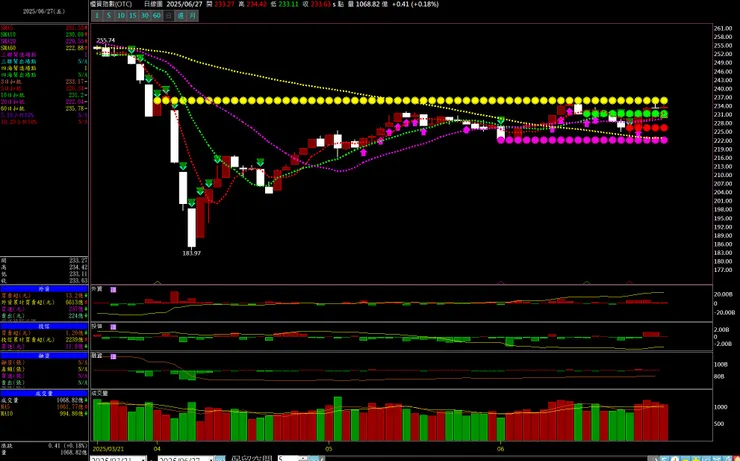Screen dimensions: 740x461
Task: Click the 2025/03/21 date axis label
Action: [108, 449]
